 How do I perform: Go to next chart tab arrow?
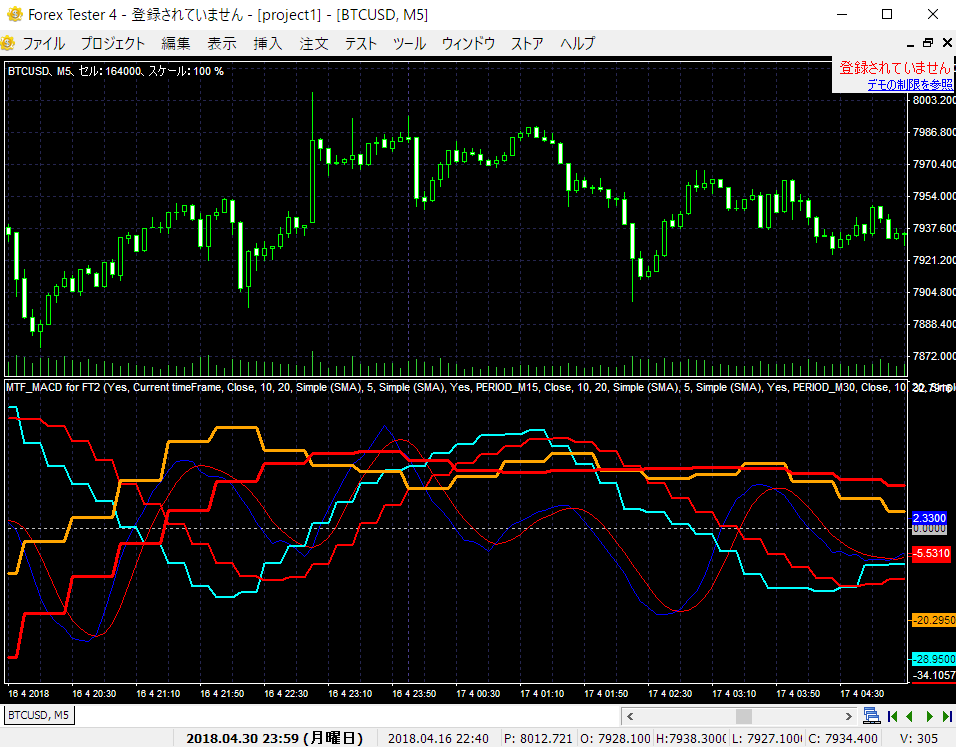(x=929, y=716)
